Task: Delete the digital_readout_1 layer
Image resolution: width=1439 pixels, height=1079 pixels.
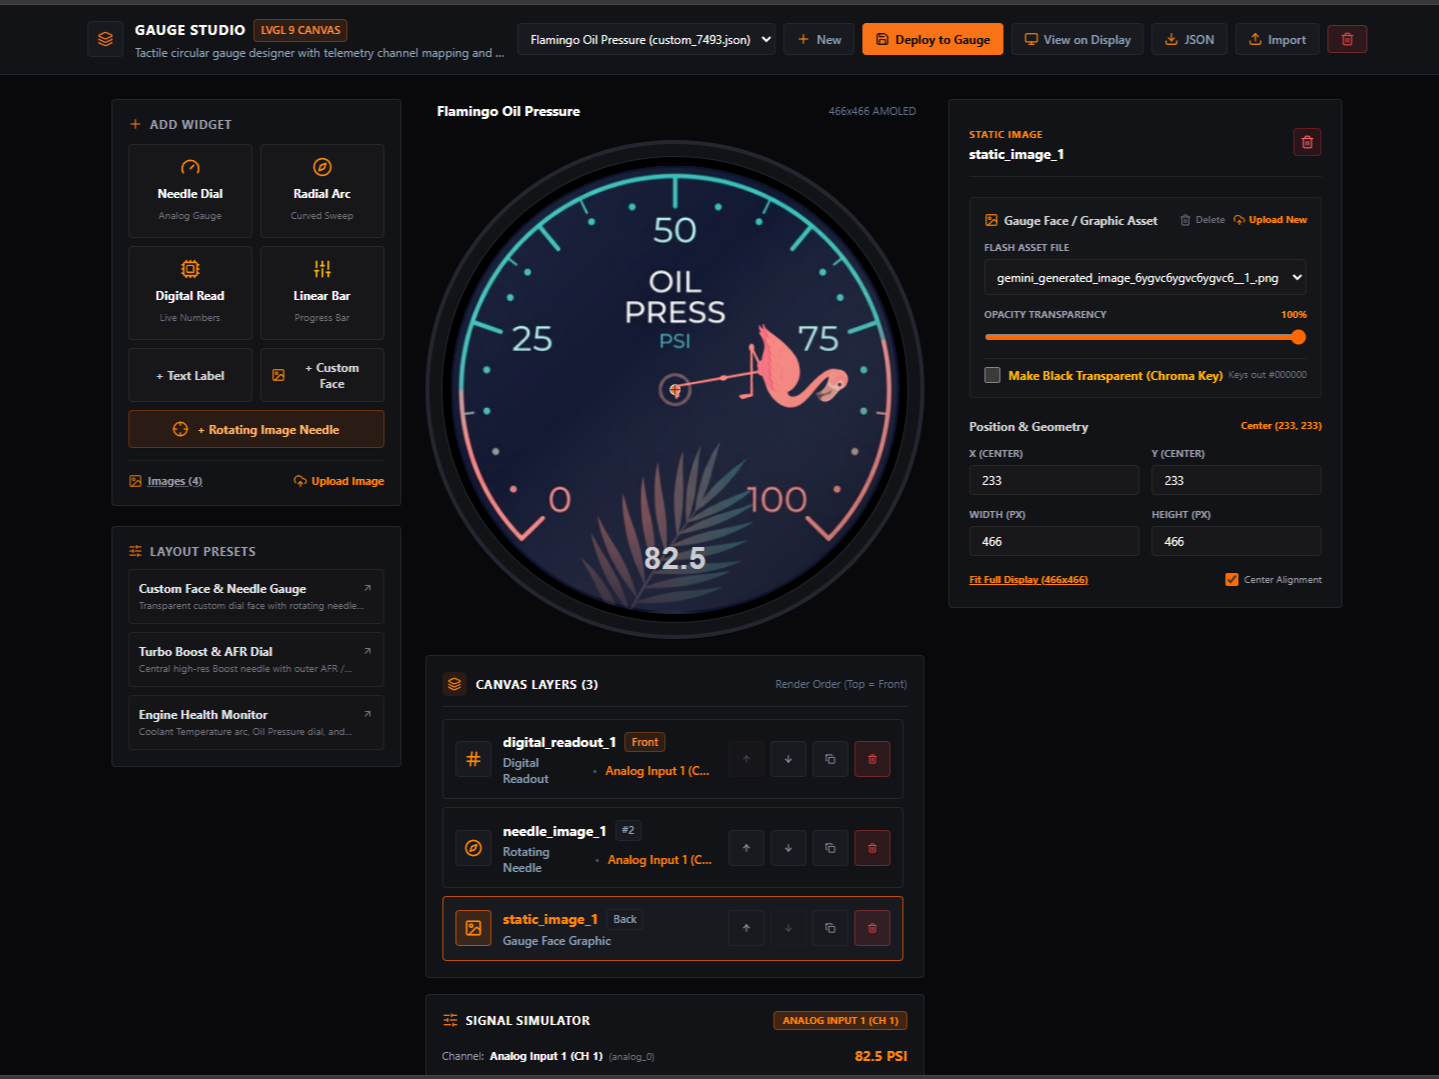Action: tap(872, 759)
